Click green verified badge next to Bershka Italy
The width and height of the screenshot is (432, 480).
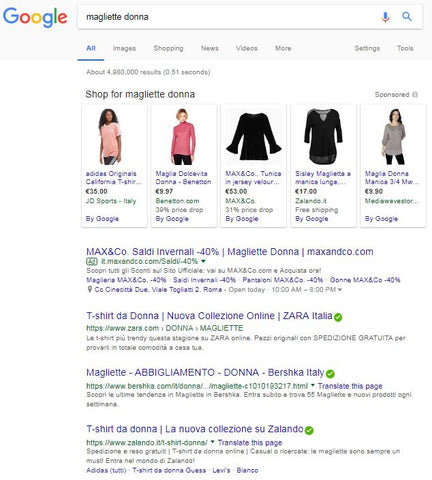[330, 374]
